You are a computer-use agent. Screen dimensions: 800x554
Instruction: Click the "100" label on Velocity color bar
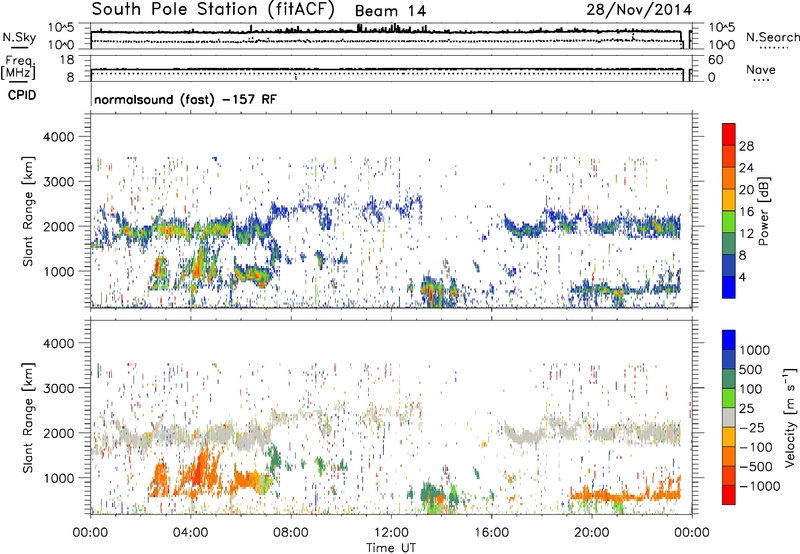751,389
